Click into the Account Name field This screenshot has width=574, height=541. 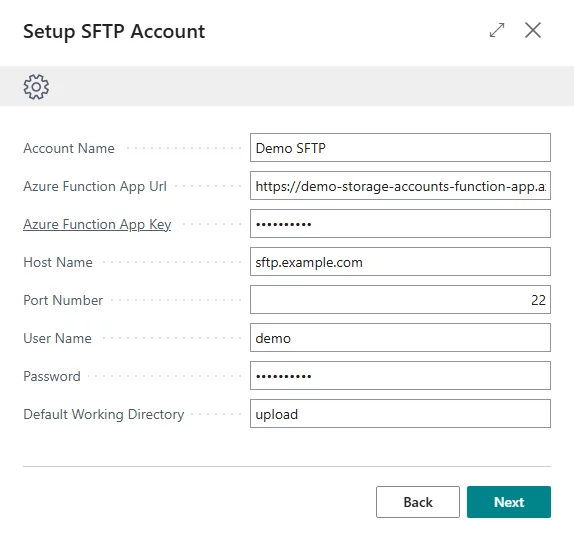click(400, 148)
